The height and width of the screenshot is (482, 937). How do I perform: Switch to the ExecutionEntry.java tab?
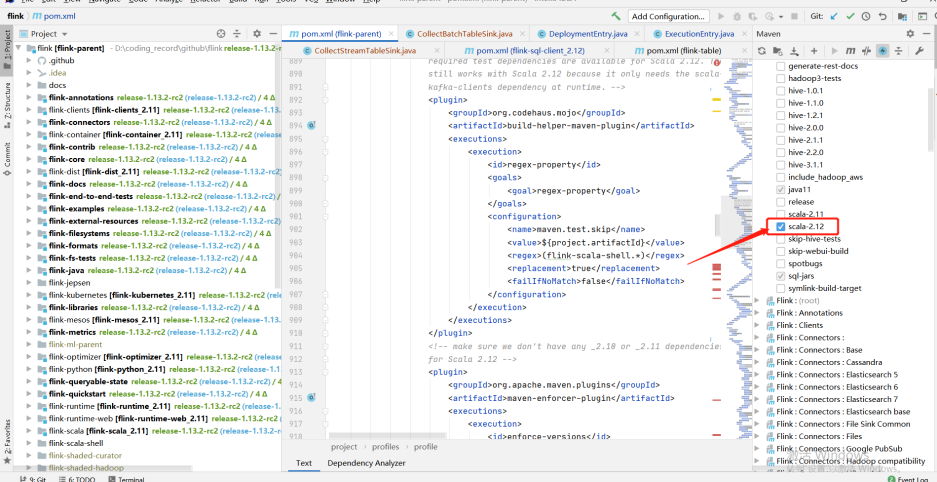click(699, 34)
